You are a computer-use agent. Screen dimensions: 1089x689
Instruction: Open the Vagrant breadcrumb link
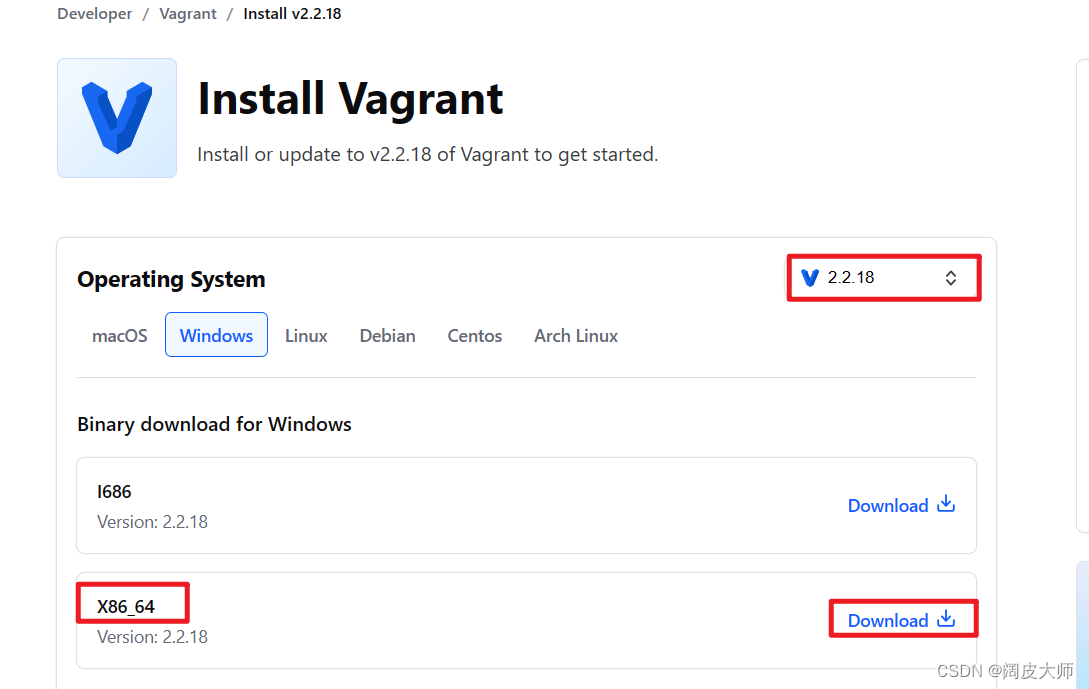coord(188,14)
